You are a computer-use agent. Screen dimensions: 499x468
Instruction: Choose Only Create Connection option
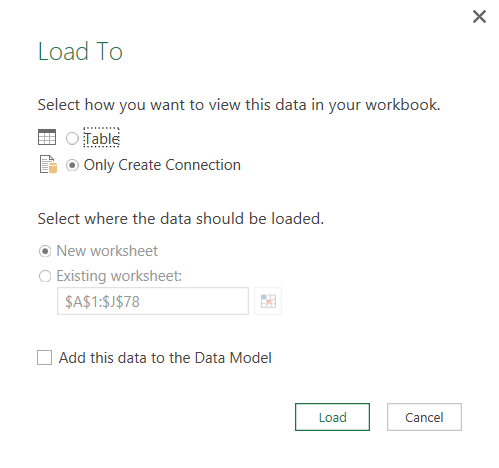click(72, 165)
